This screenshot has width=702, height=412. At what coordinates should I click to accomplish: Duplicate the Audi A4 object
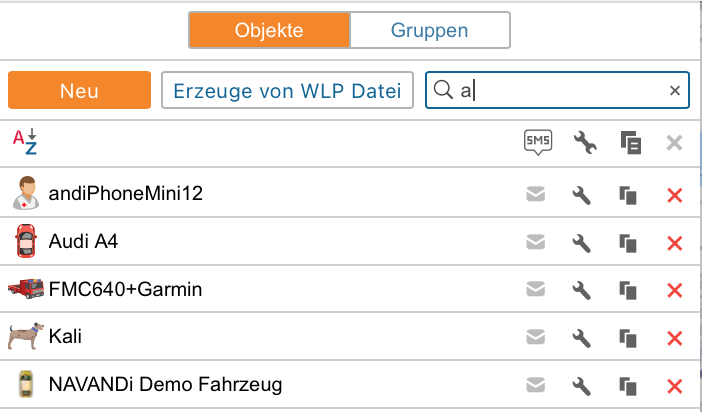[x=629, y=243]
